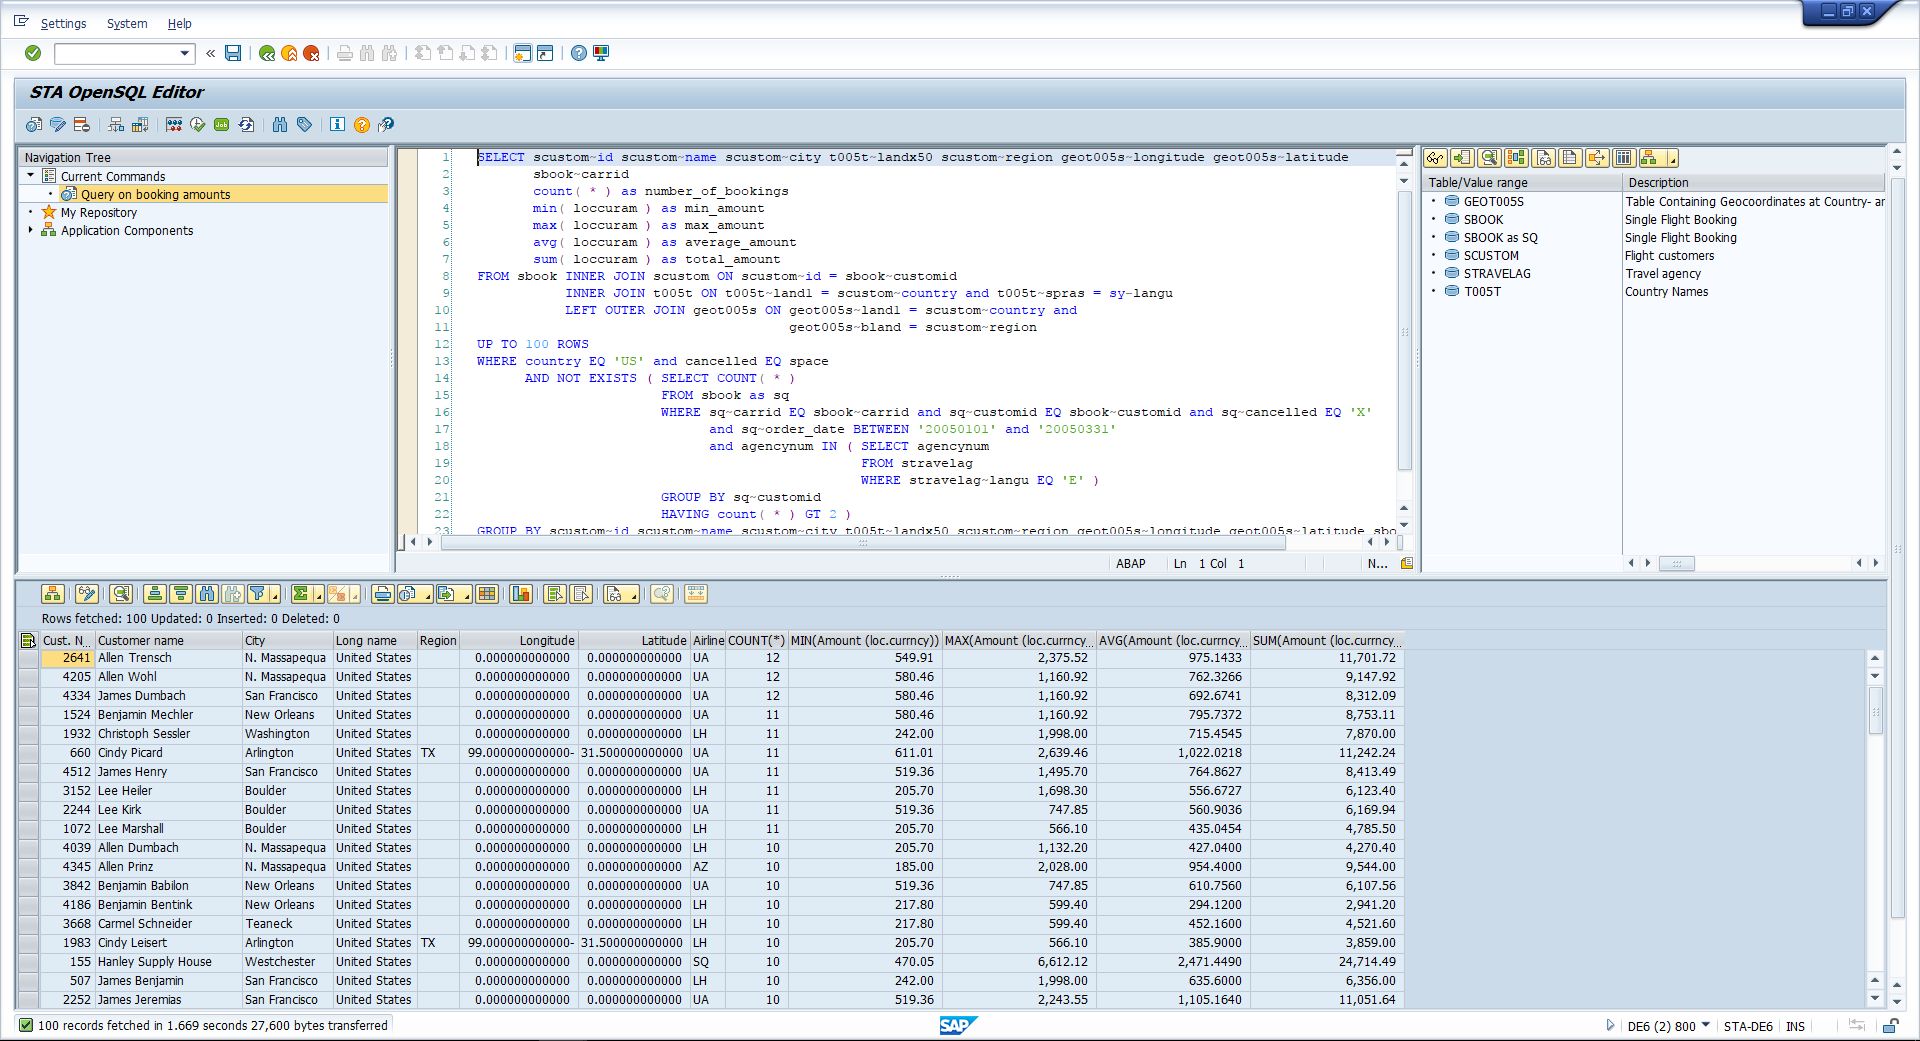Expand the Application Components node
This screenshot has width=1920, height=1041.
(x=31, y=230)
